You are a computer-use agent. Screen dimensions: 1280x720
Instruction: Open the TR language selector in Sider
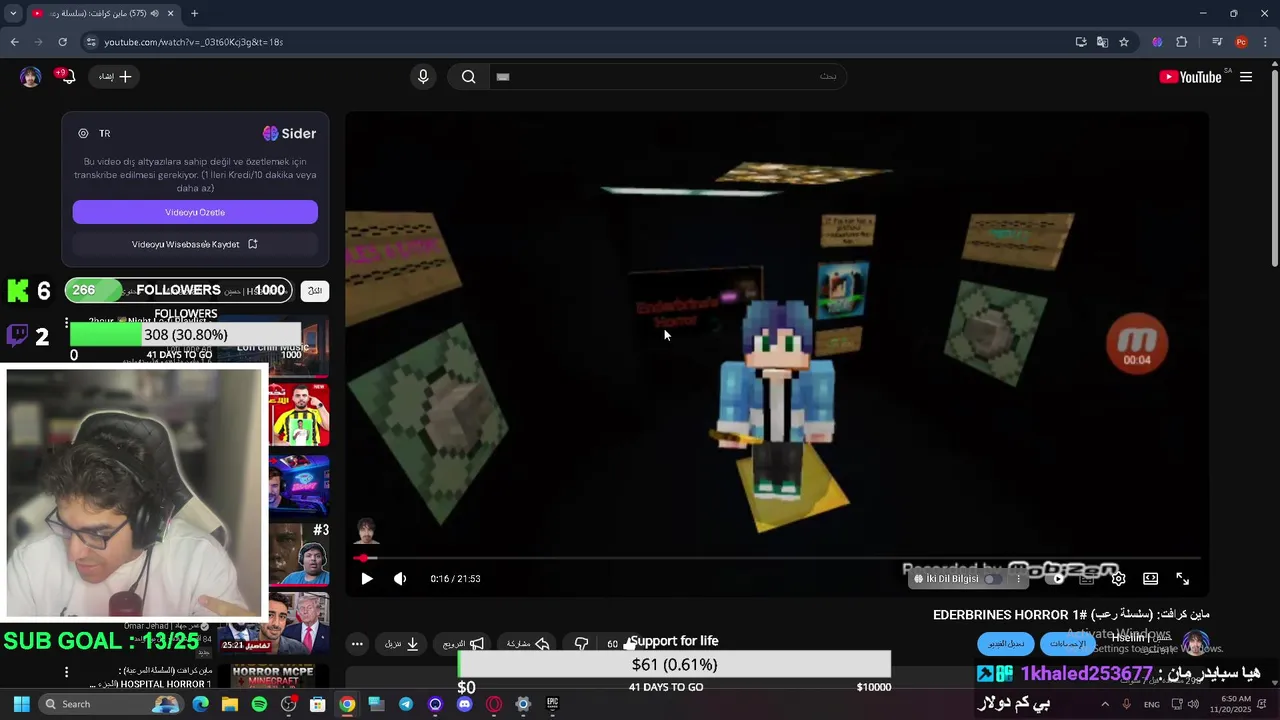pyautogui.click(x=104, y=133)
